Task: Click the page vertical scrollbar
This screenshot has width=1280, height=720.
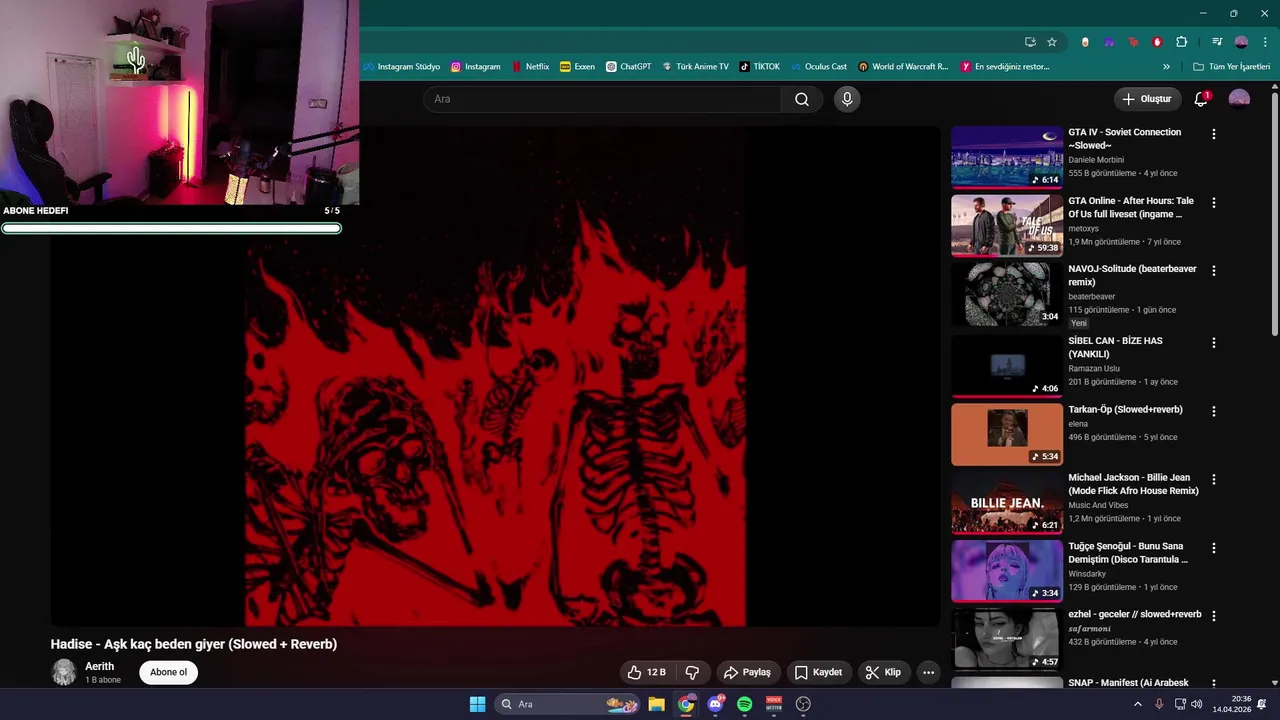Action: [x=1274, y=214]
